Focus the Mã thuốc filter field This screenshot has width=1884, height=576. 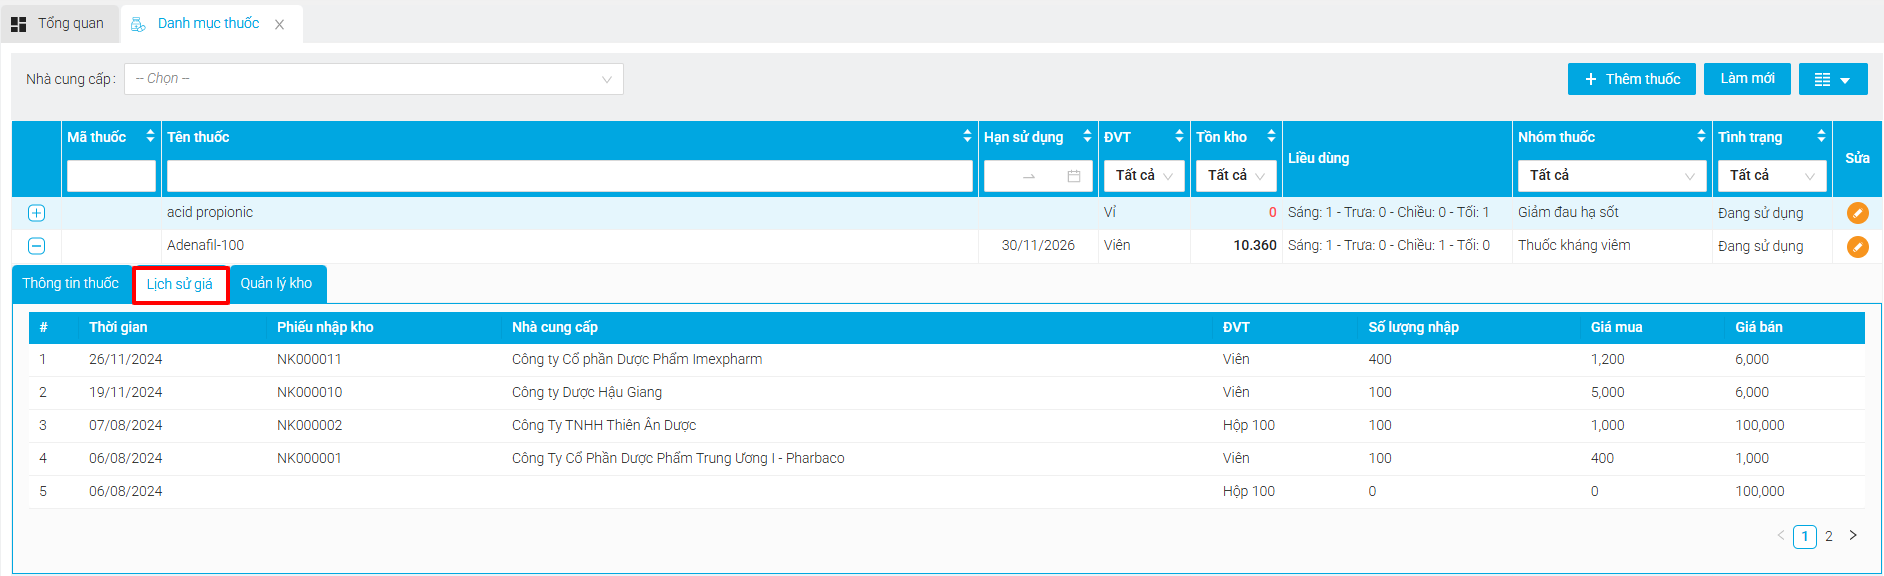pyautogui.click(x=111, y=176)
